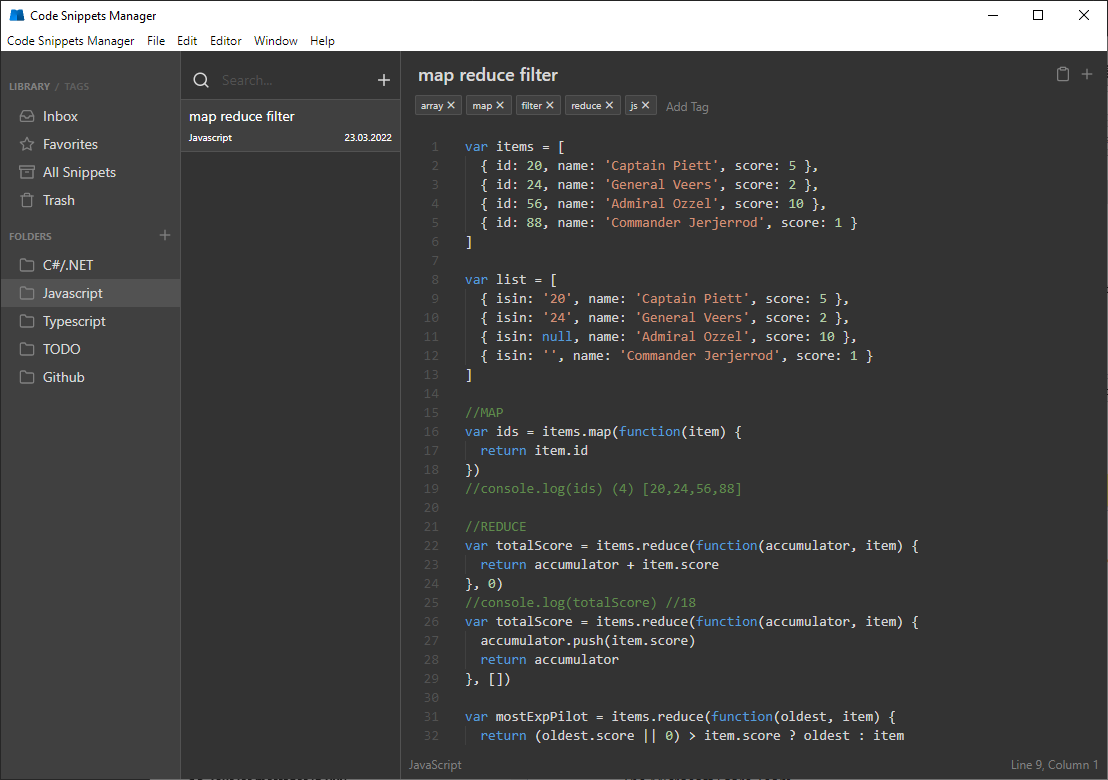Open the Inbox label in the library
The image size is (1108, 780).
60,116
